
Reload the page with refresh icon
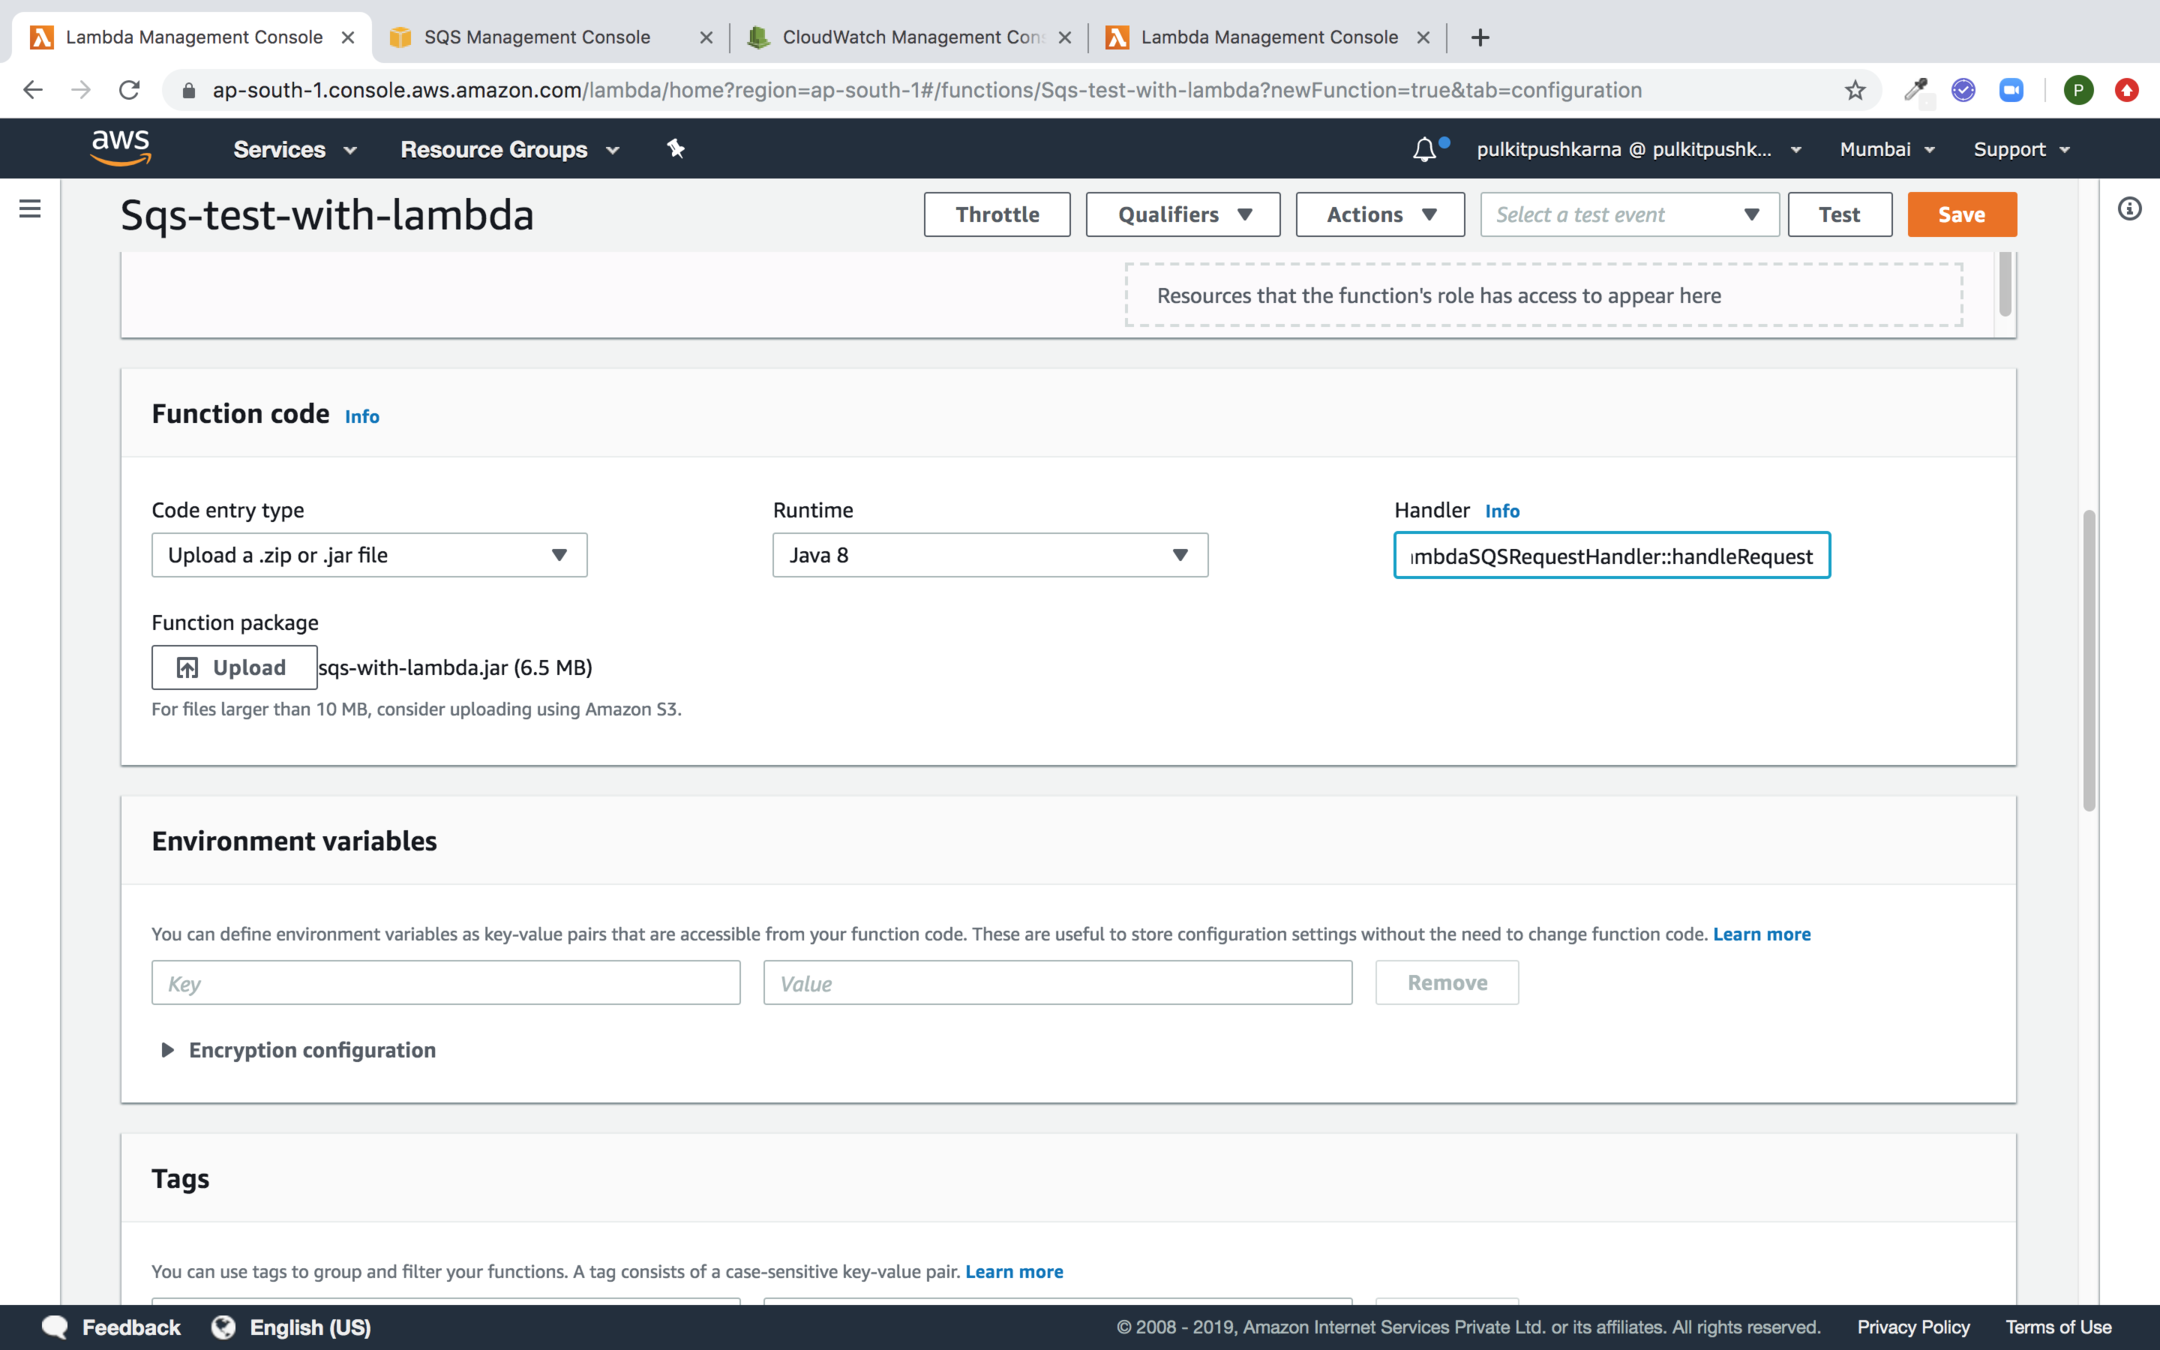pos(129,90)
